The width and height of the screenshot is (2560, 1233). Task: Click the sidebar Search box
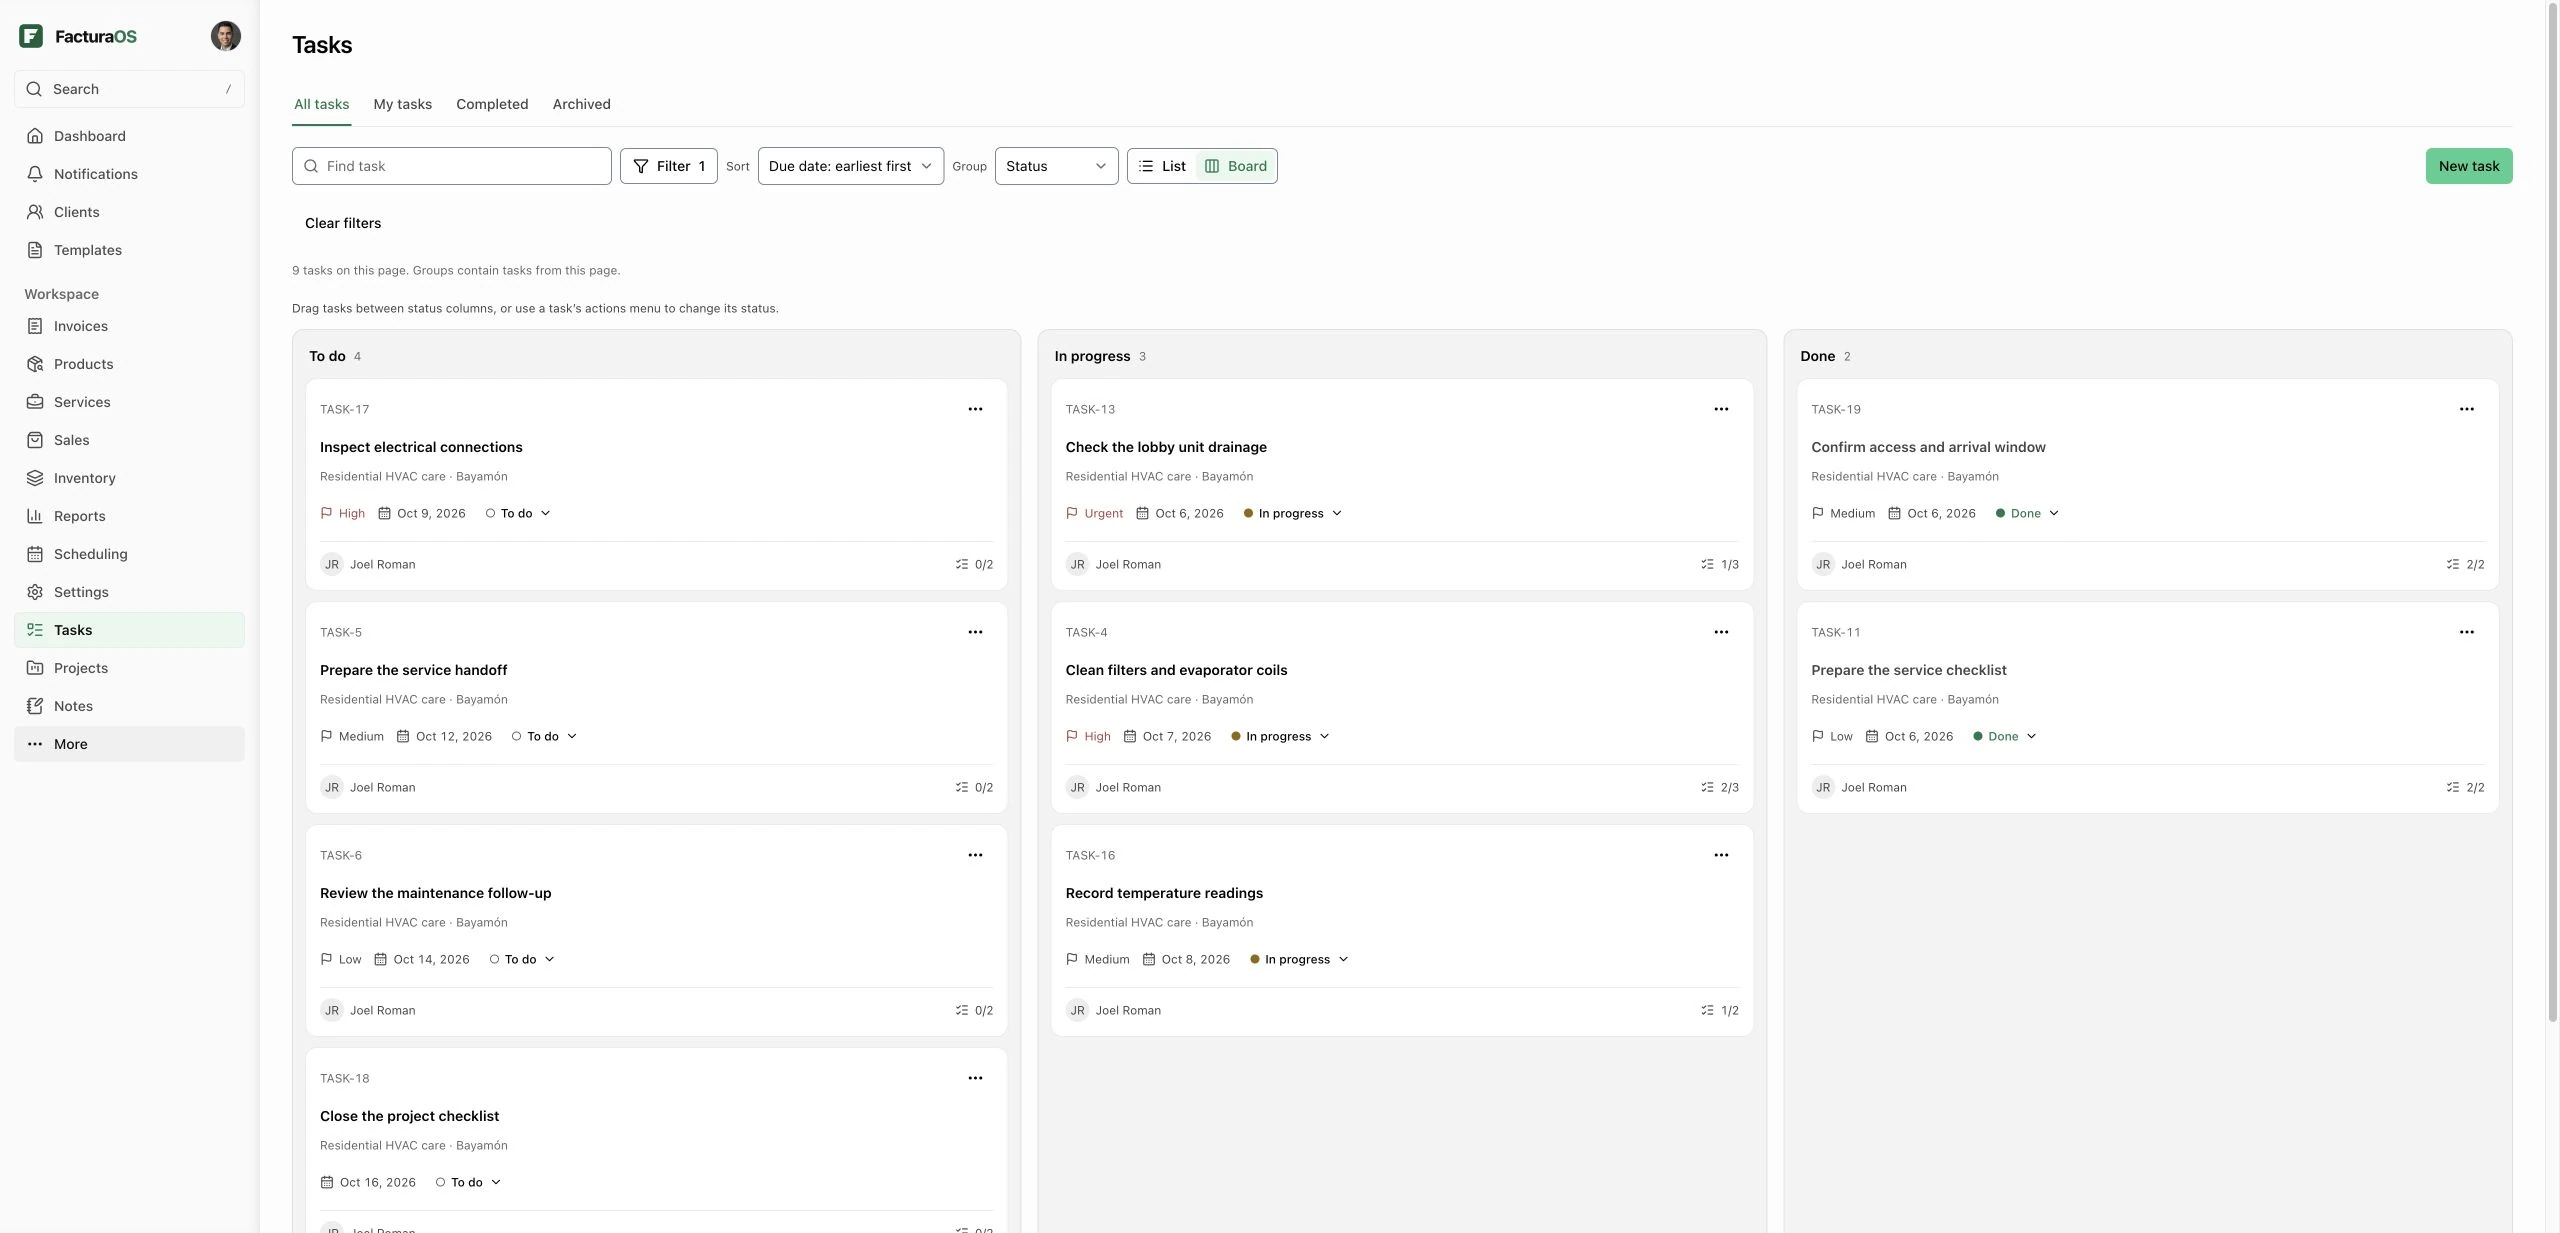click(129, 89)
